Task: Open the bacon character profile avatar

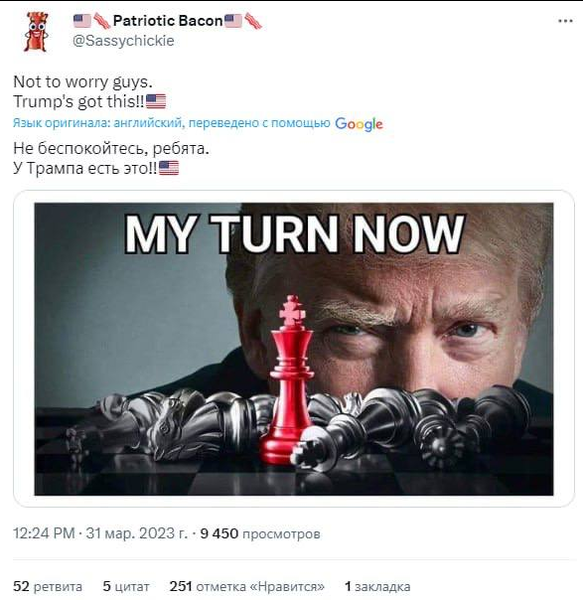Action: coord(36,31)
